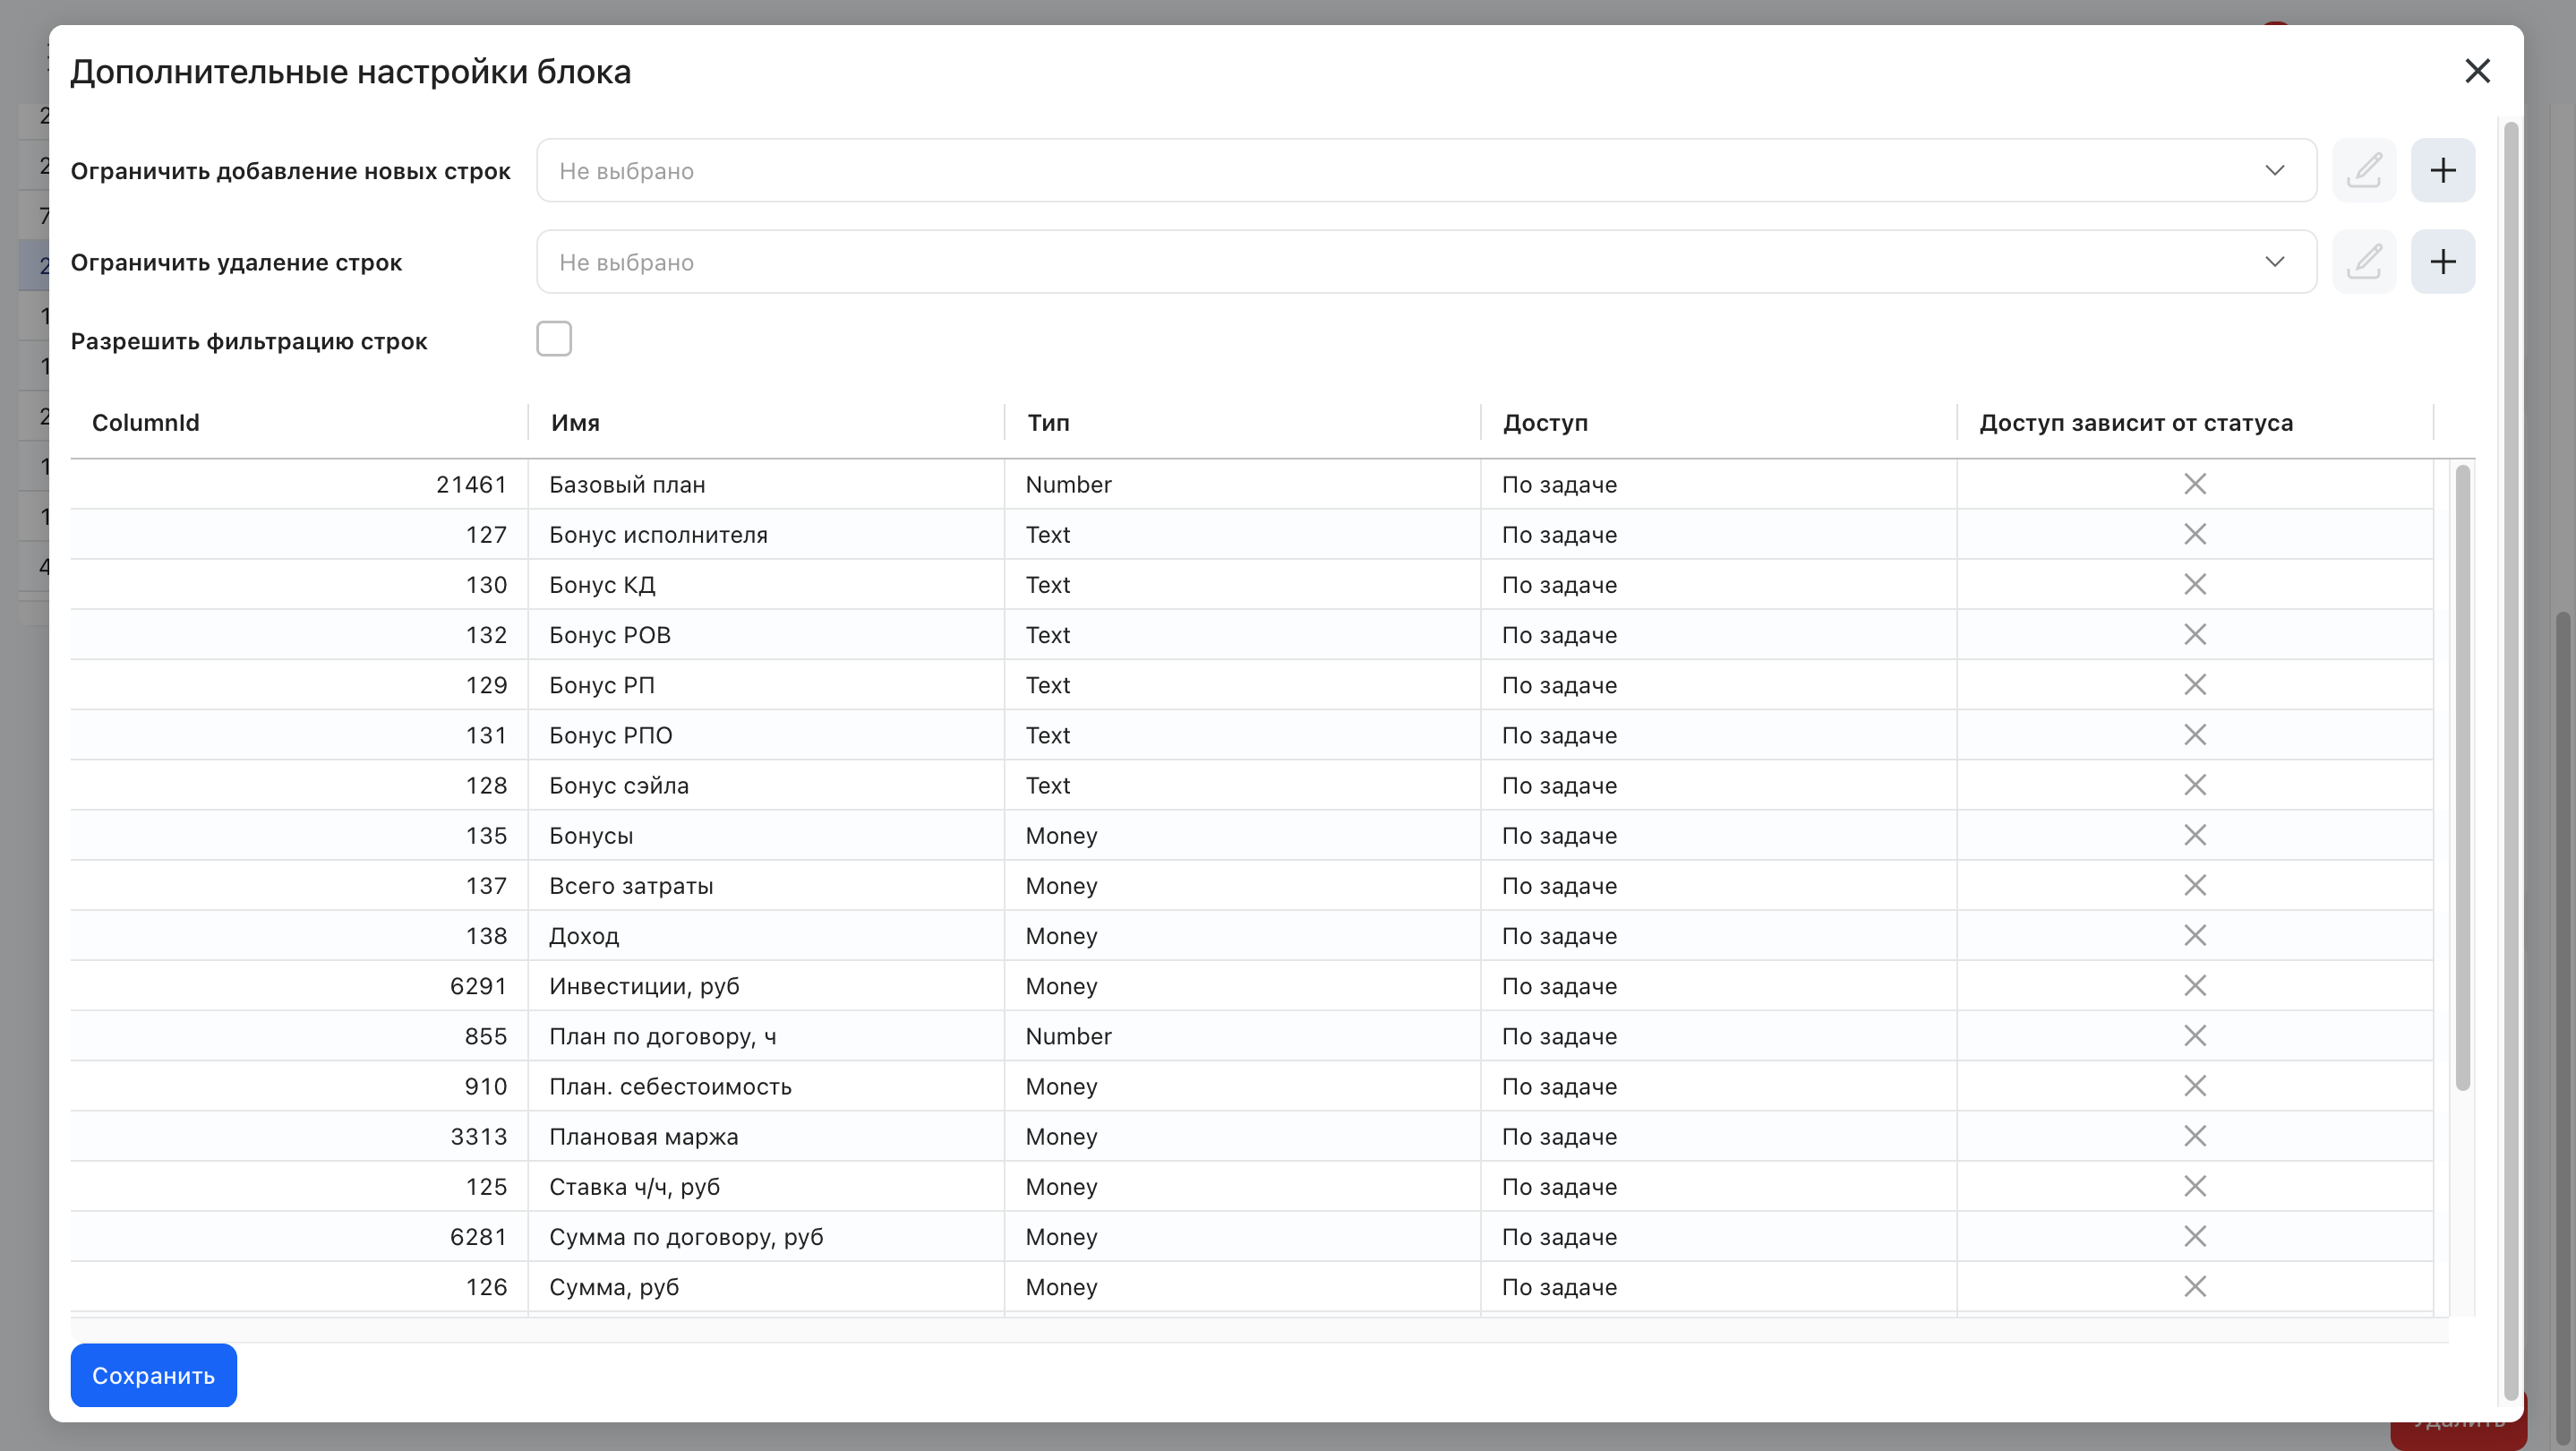Image resolution: width=2576 pixels, height=1451 pixels.
Task: Click plus icon for adding-rows restriction
Action: [2442, 170]
